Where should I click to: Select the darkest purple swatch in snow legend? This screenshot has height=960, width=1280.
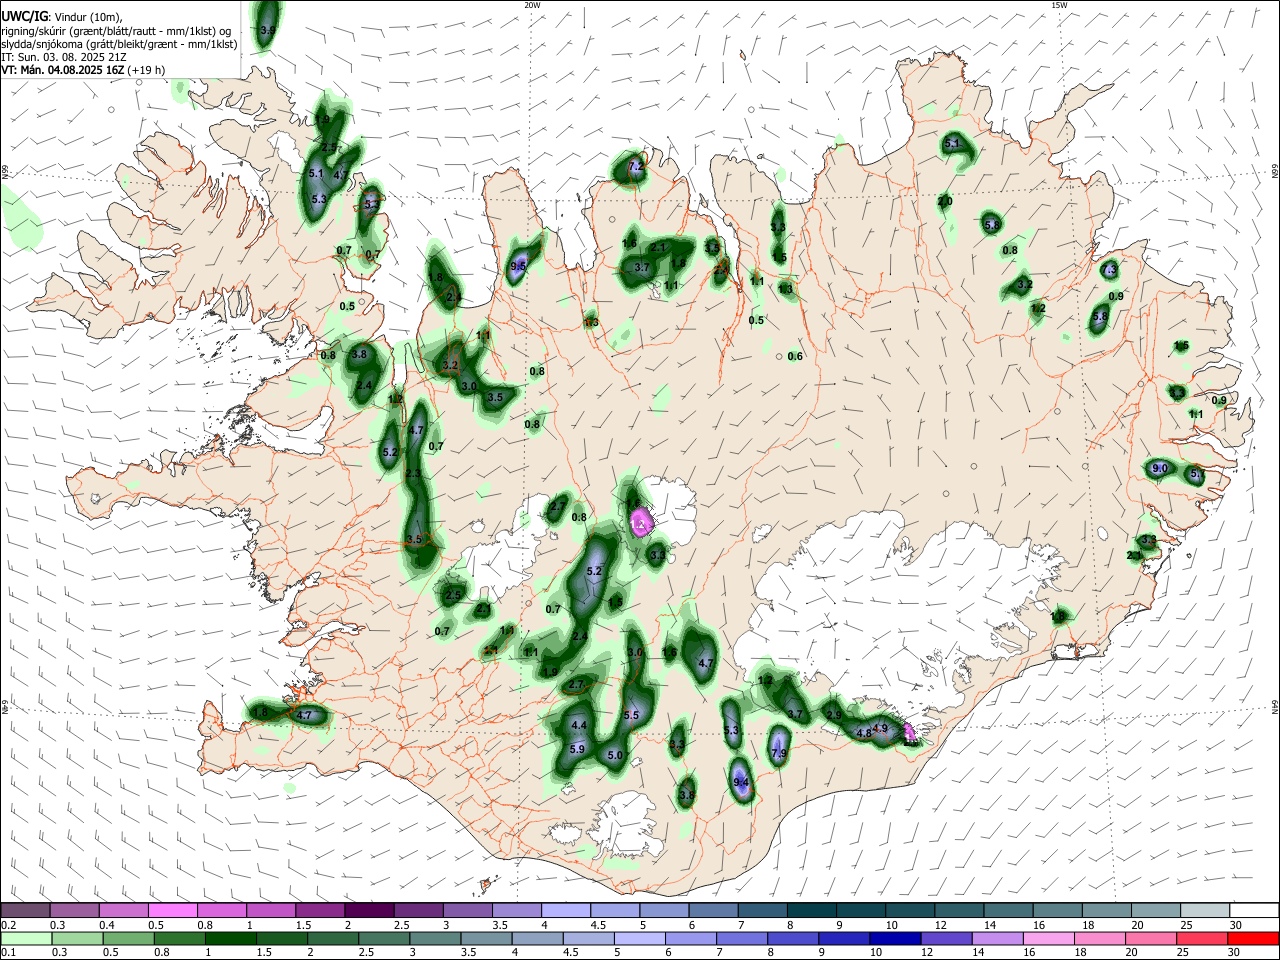(368, 910)
